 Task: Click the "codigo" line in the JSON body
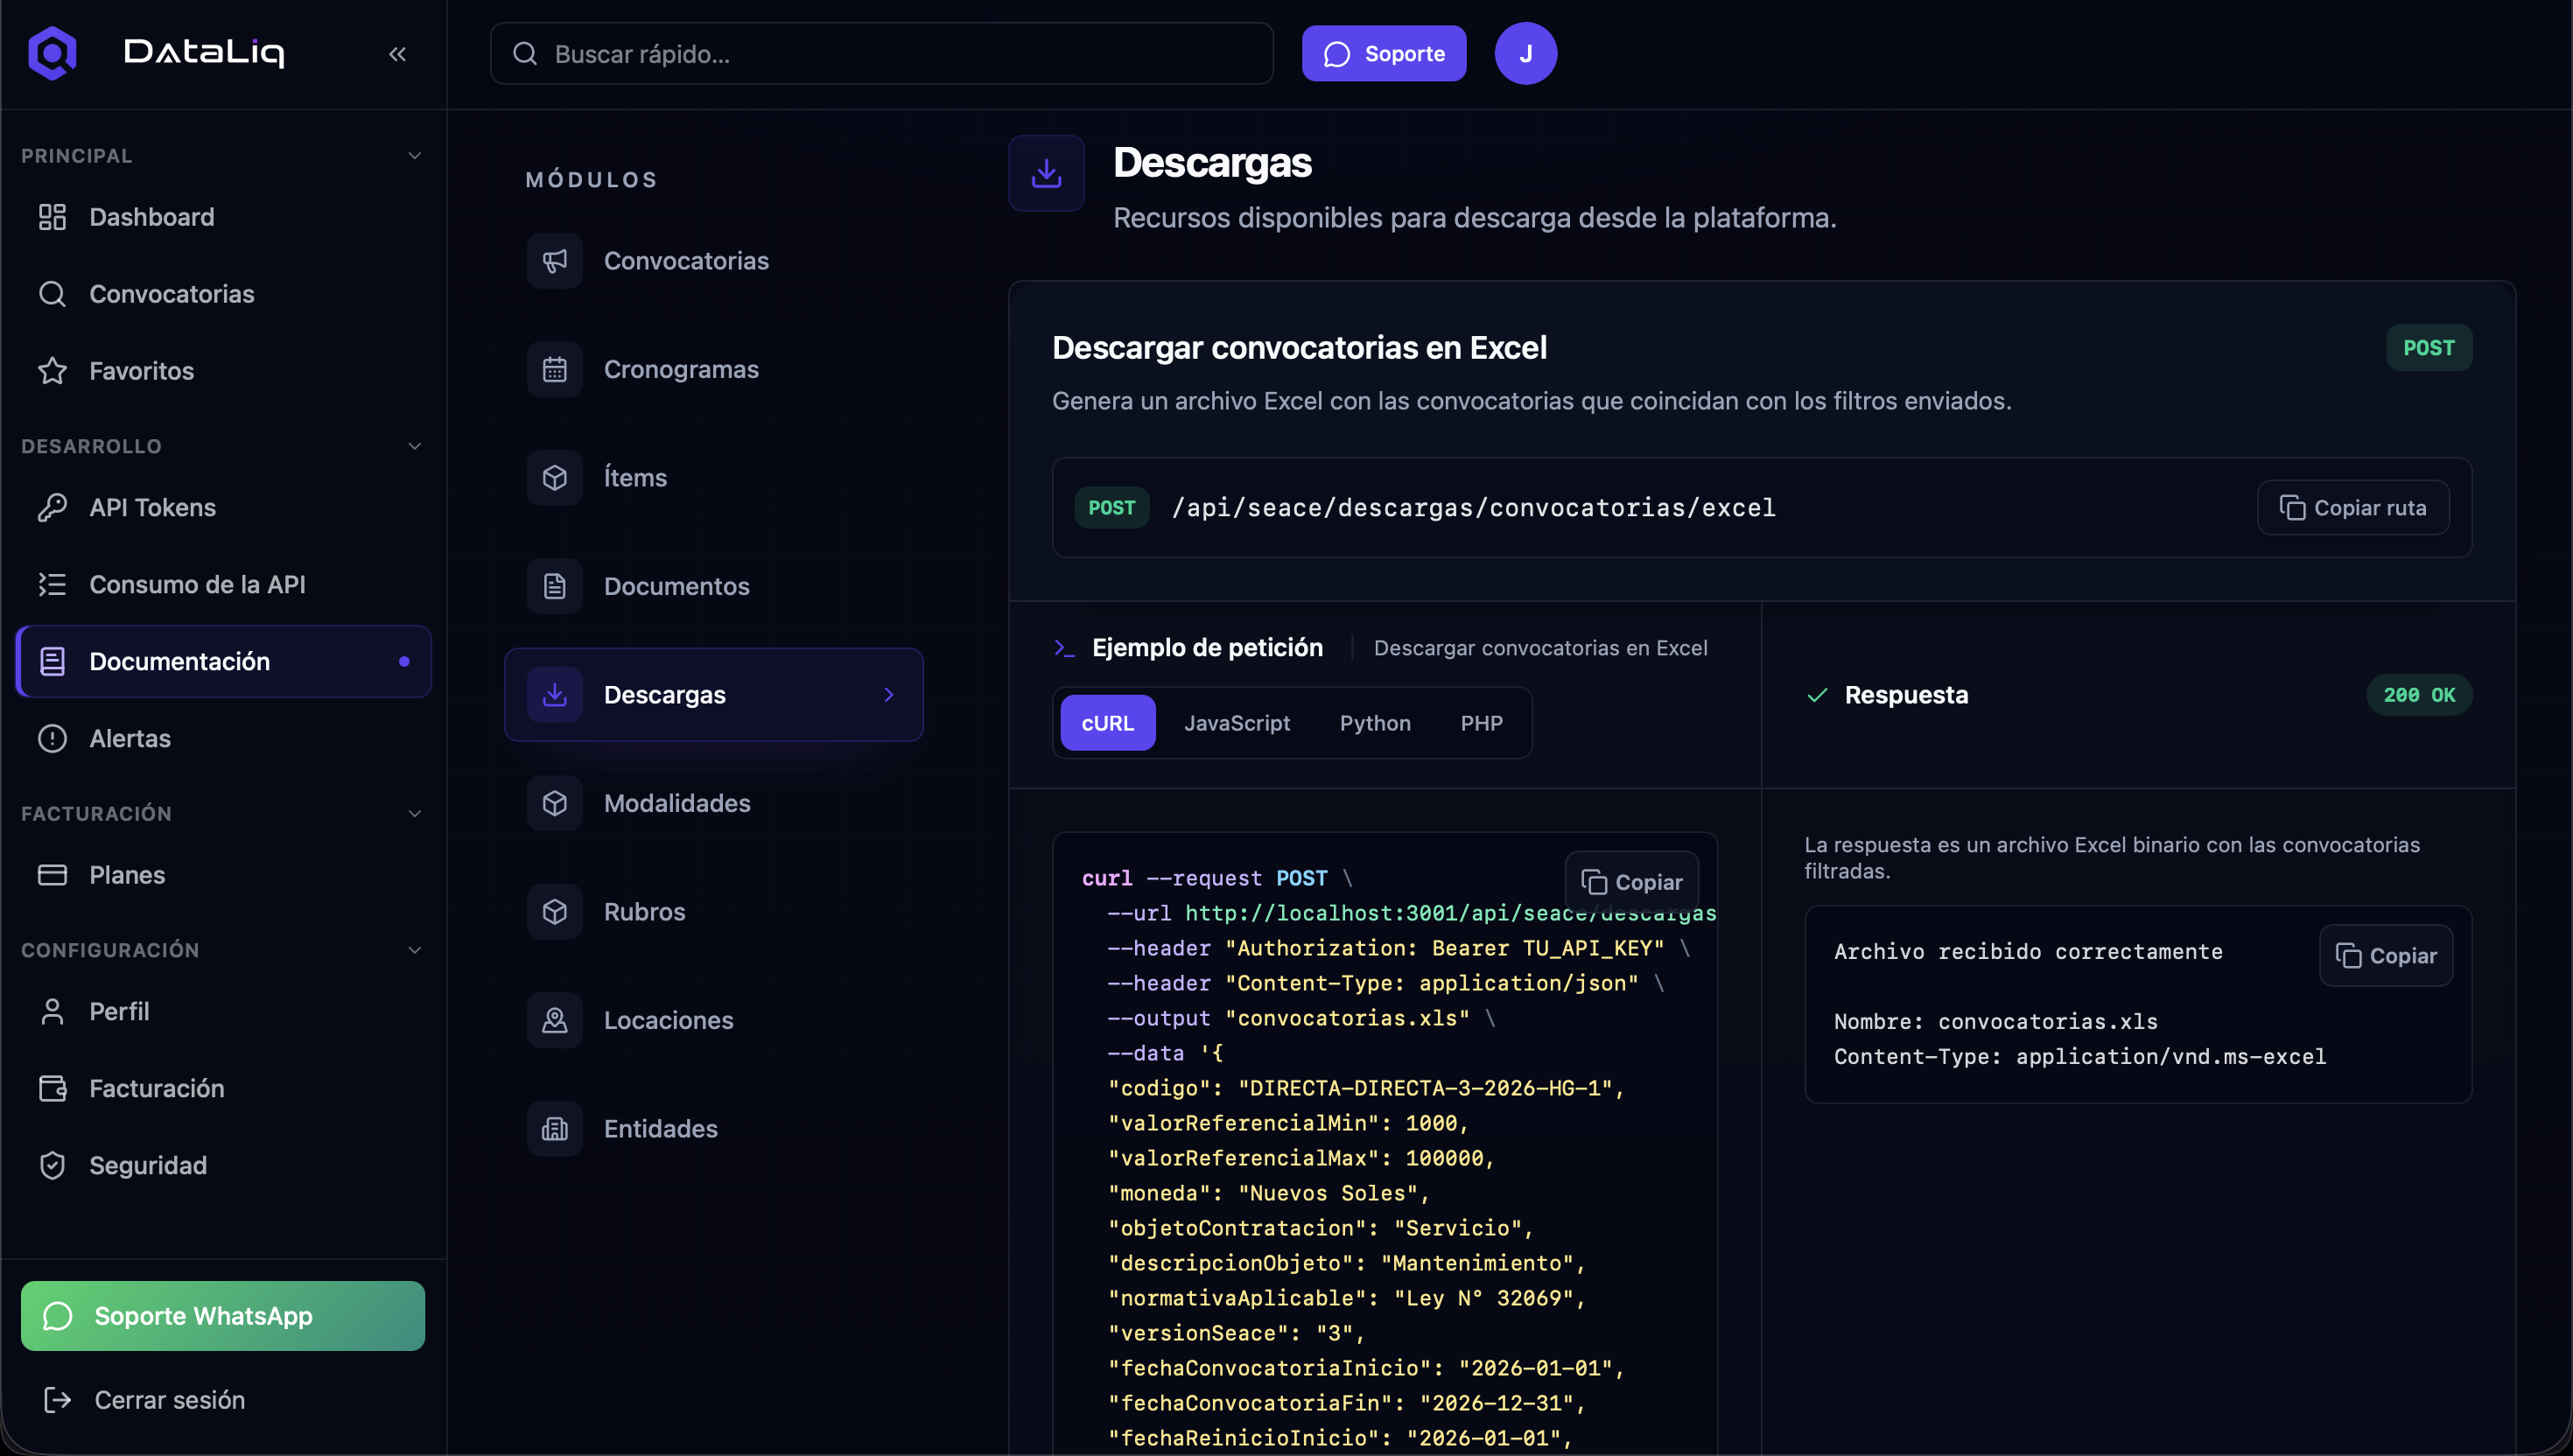tap(1365, 1088)
